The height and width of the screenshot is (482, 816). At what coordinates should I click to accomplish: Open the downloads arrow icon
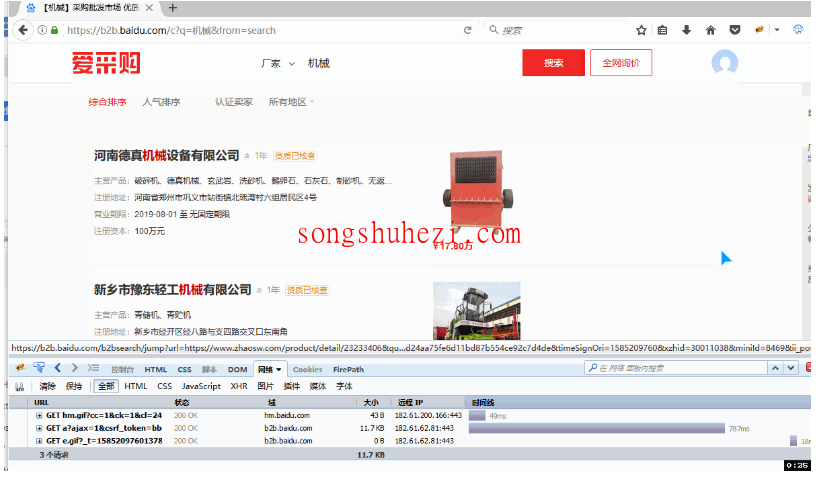pos(686,30)
